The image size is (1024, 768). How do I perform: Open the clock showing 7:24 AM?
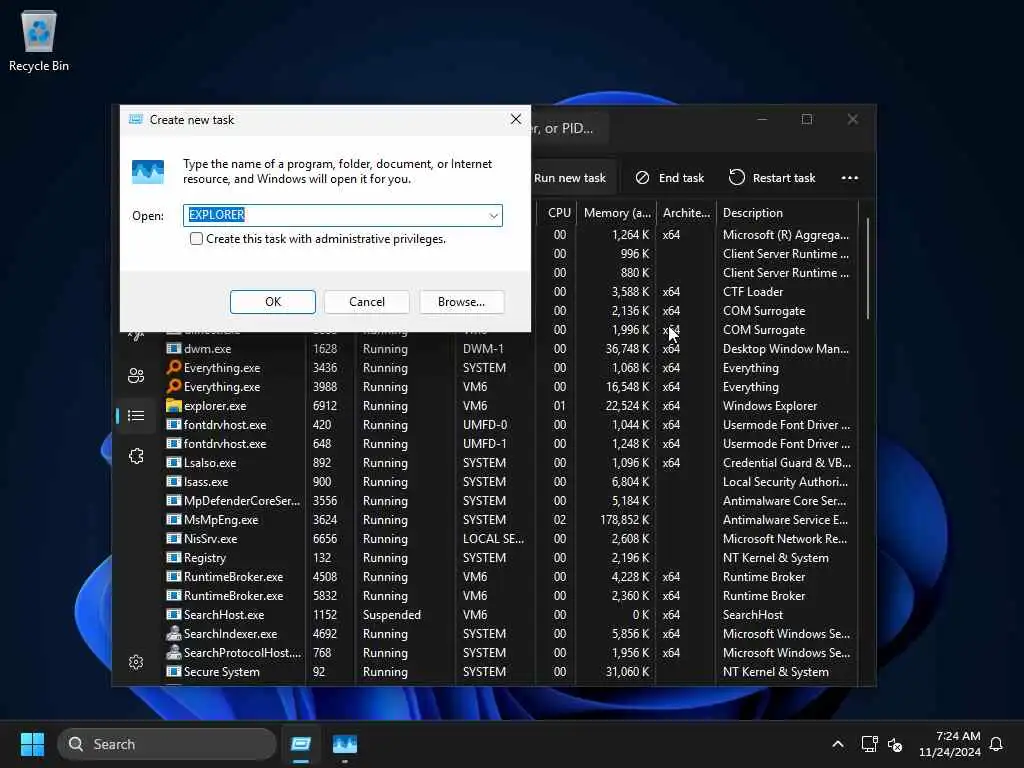pyautogui.click(x=949, y=744)
